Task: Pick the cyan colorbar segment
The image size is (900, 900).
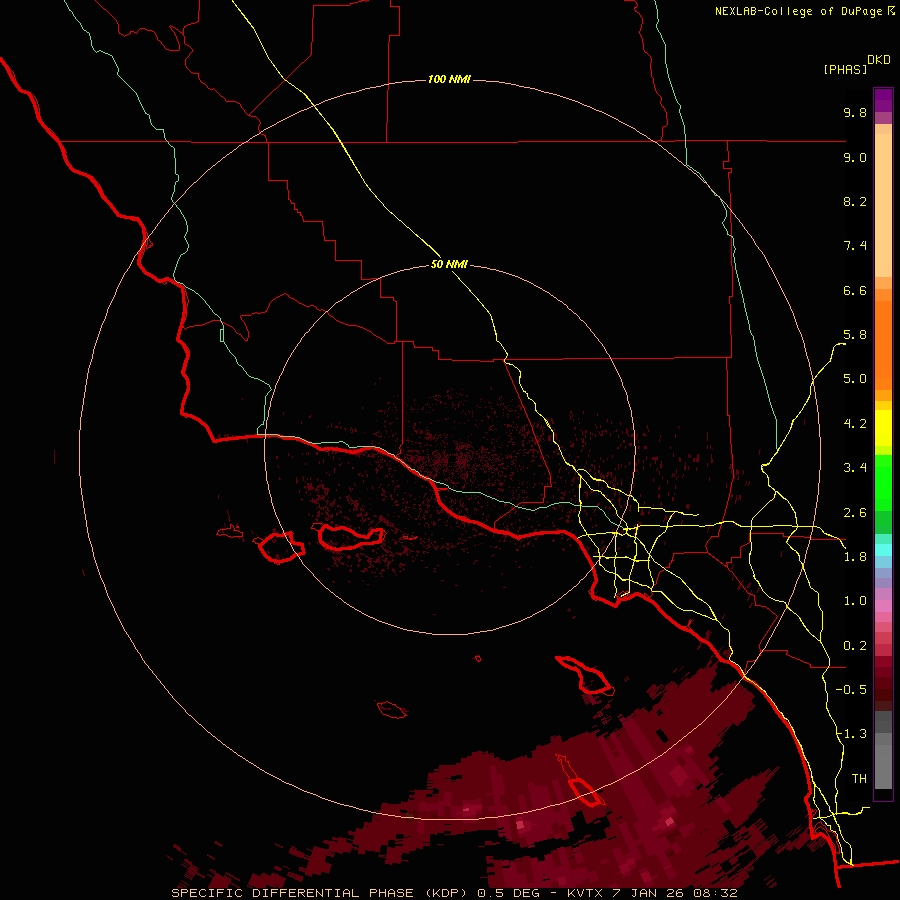Action: click(x=883, y=550)
